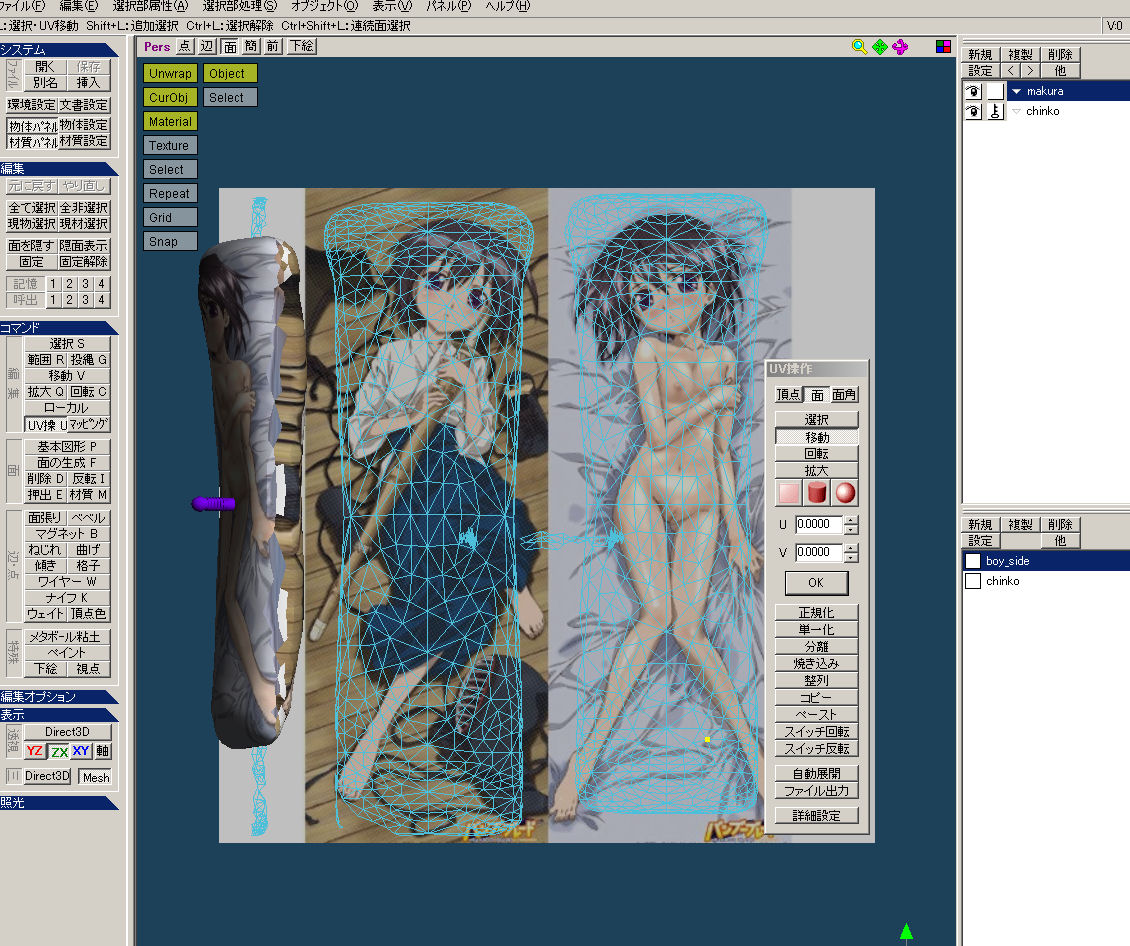Click the YZ view axis button
The height and width of the screenshot is (946, 1130).
[x=35, y=751]
